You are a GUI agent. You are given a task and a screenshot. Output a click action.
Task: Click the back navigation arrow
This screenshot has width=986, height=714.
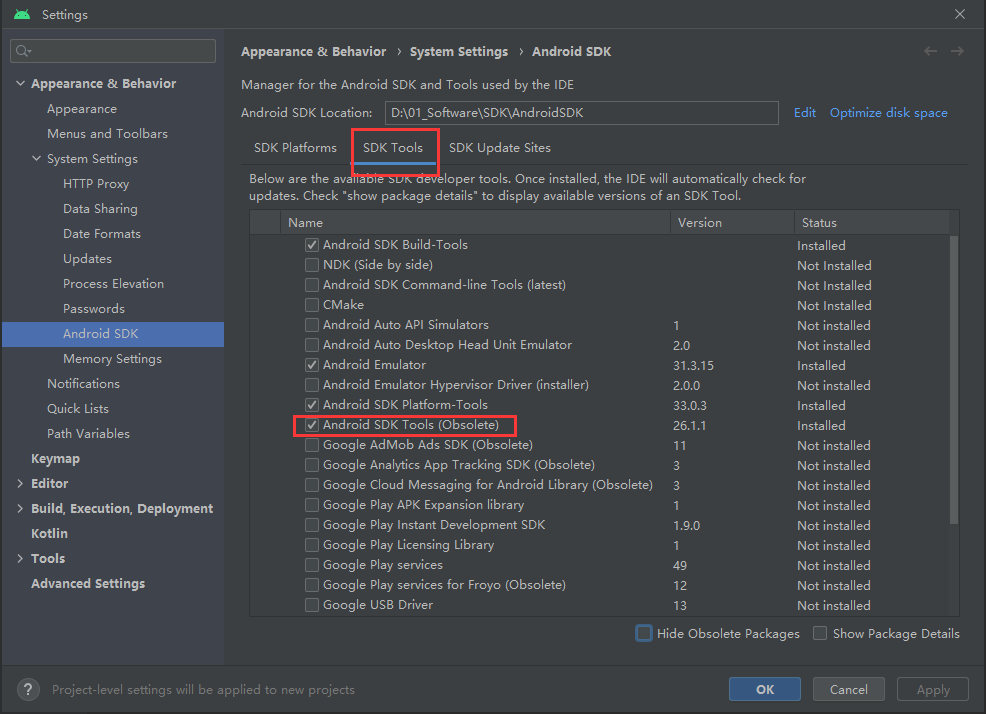(x=931, y=51)
